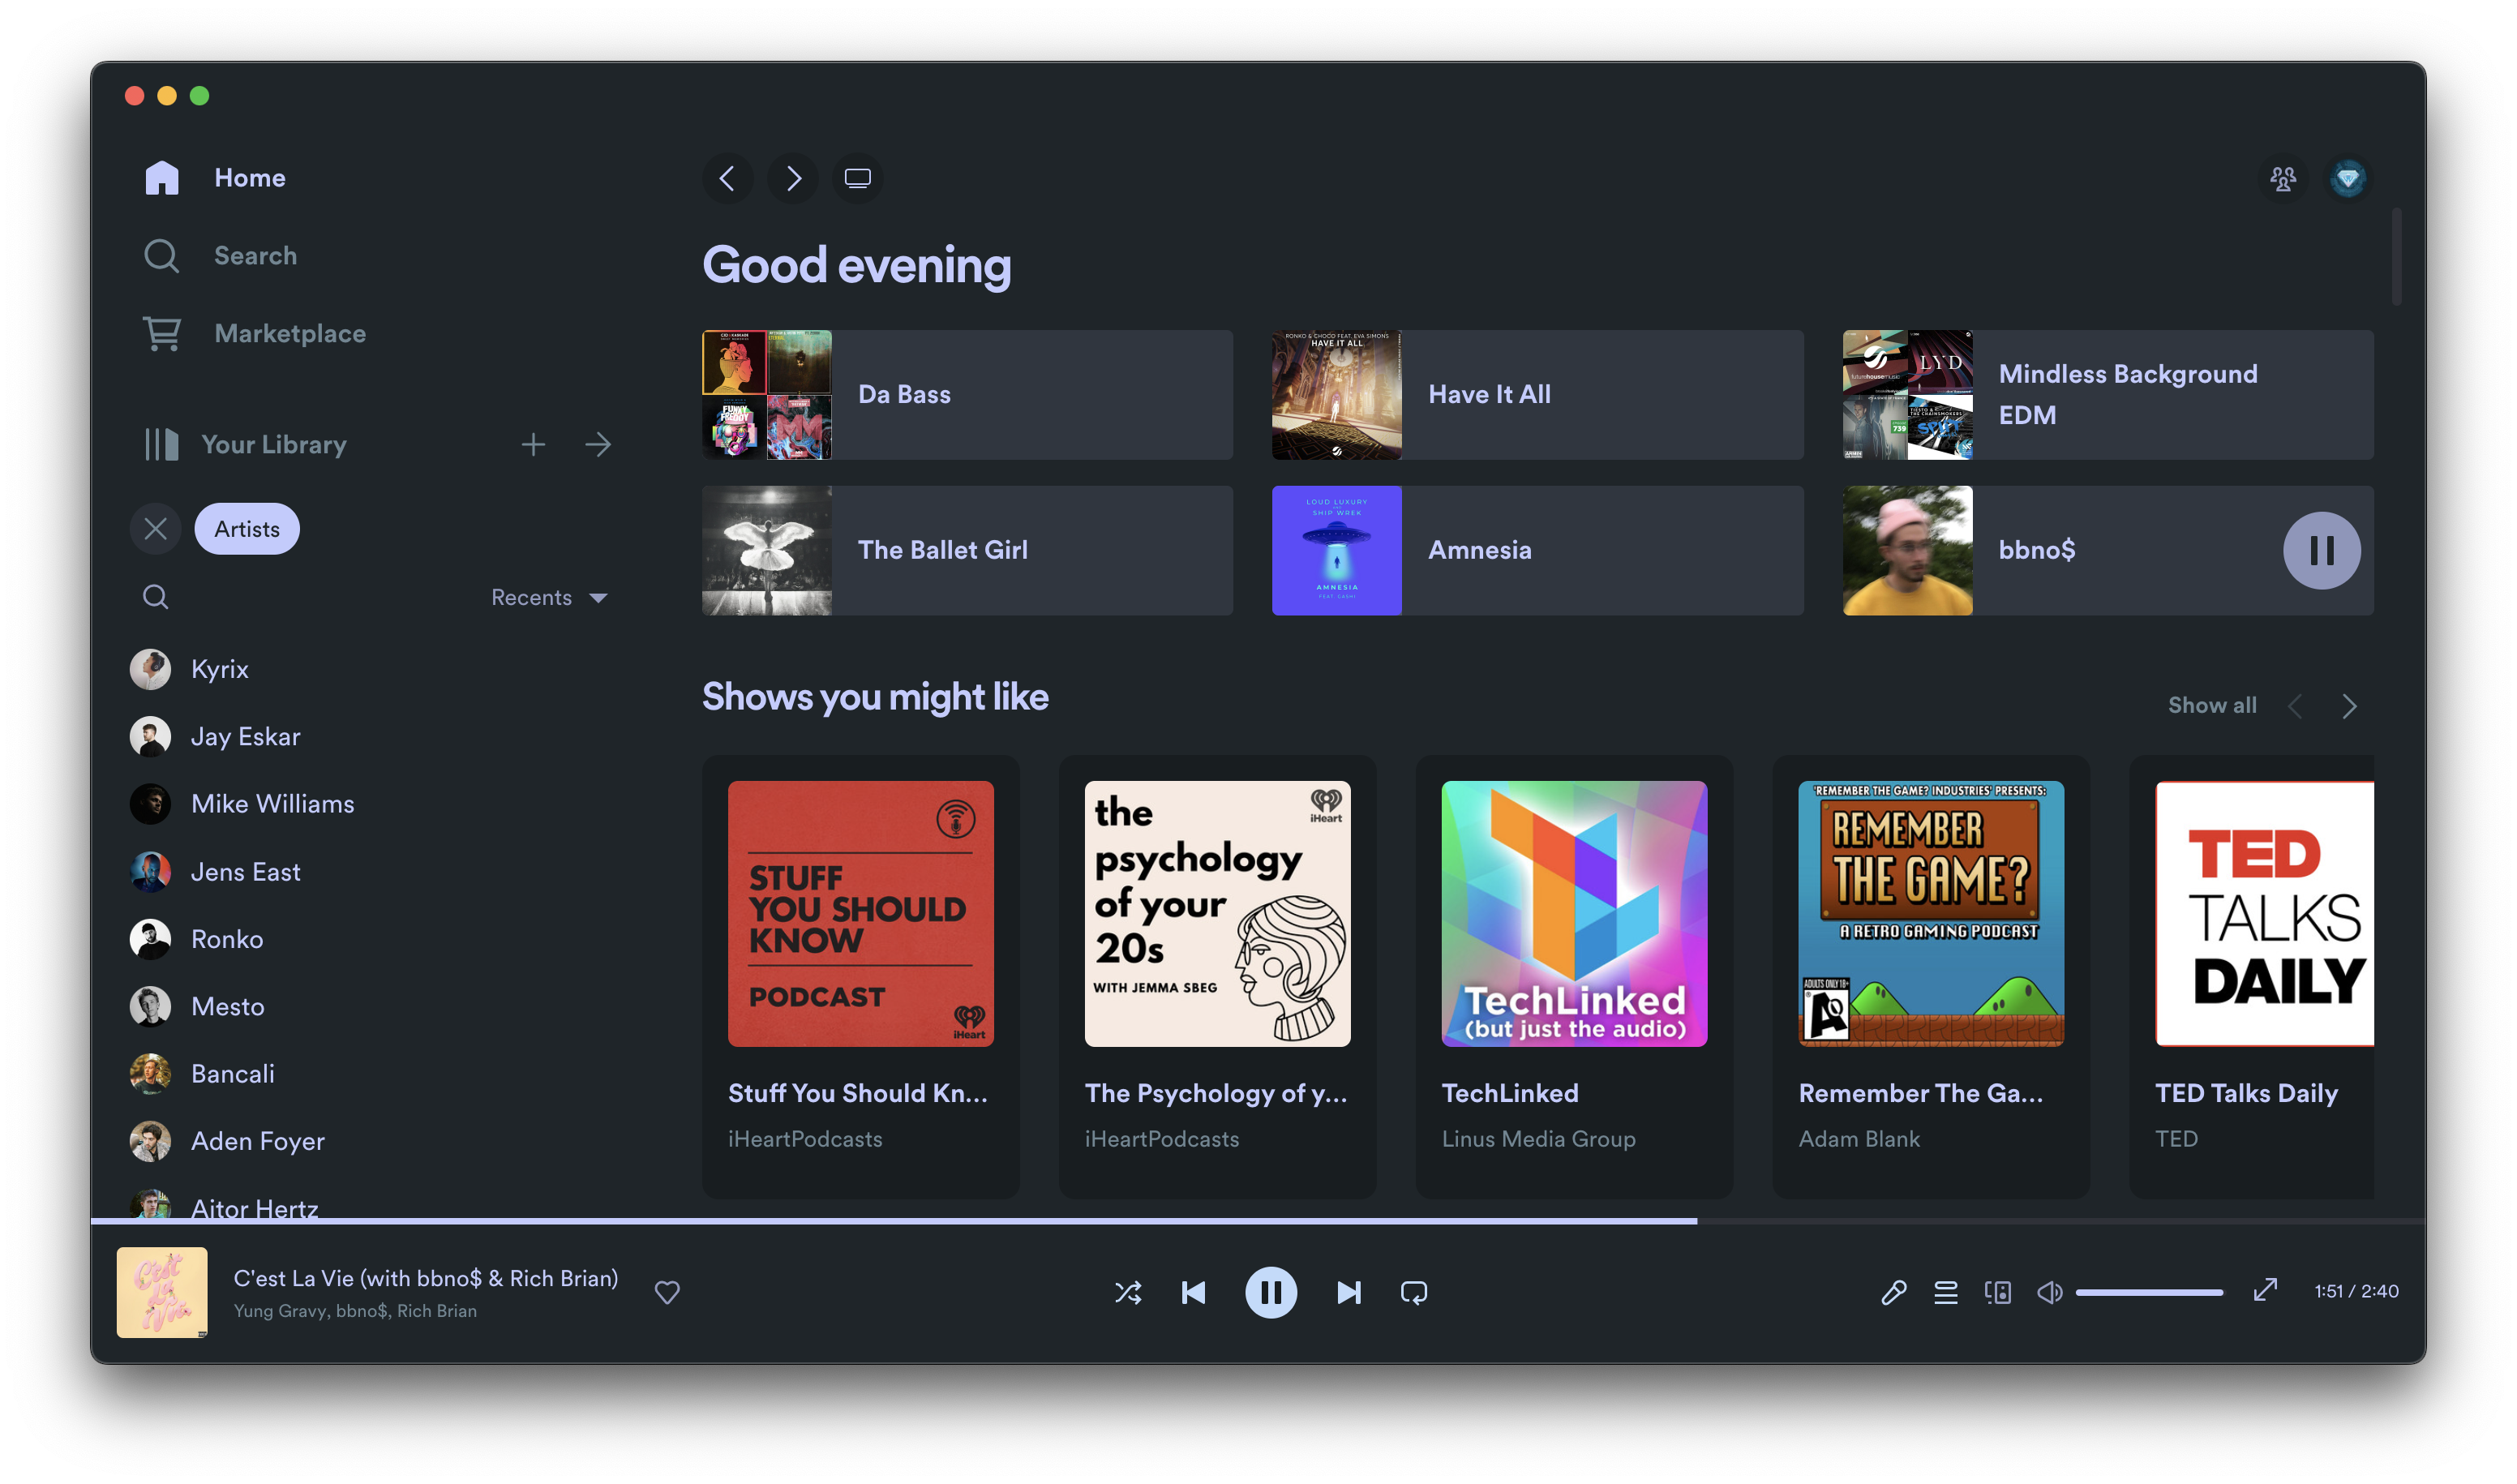Open The Psychology of your 20s card
This screenshot has height=1484, width=2517.
(x=1217, y=976)
